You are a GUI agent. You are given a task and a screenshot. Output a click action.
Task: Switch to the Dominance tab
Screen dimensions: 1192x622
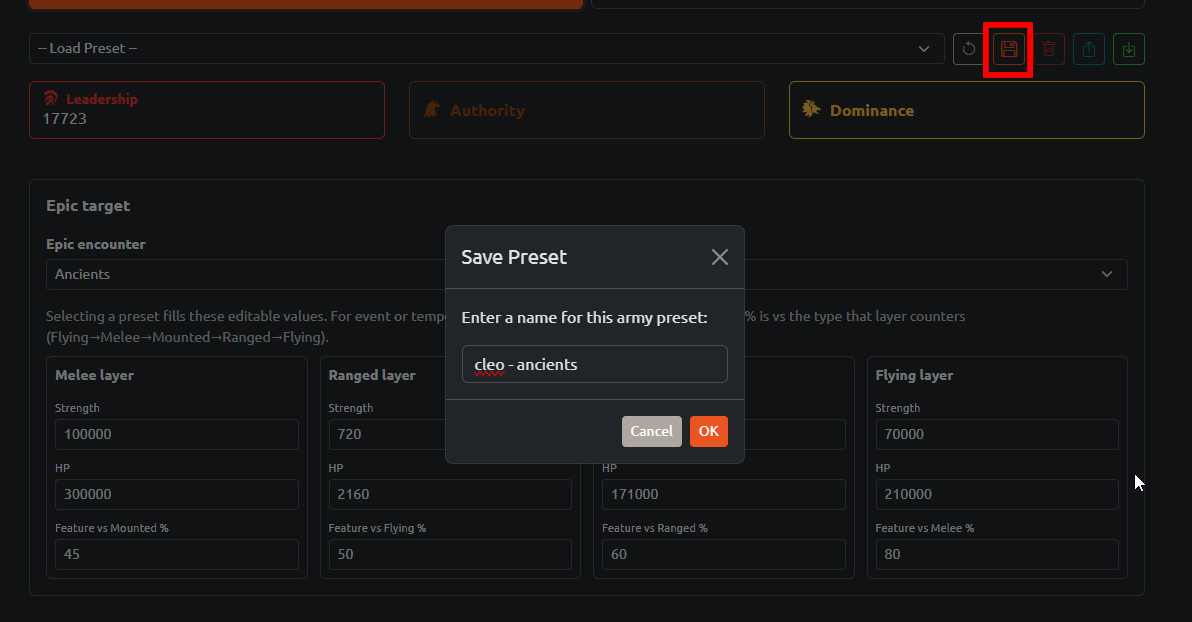(x=967, y=110)
